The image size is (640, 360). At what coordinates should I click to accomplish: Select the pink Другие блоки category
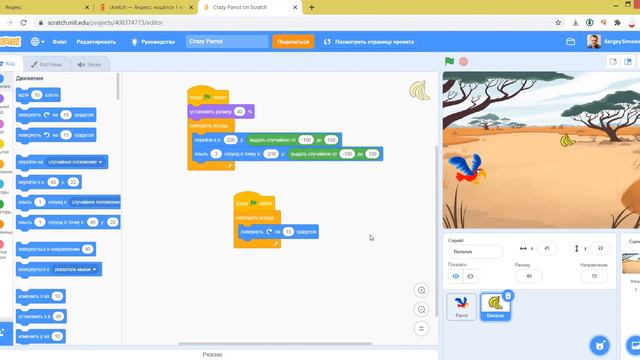point(2,244)
